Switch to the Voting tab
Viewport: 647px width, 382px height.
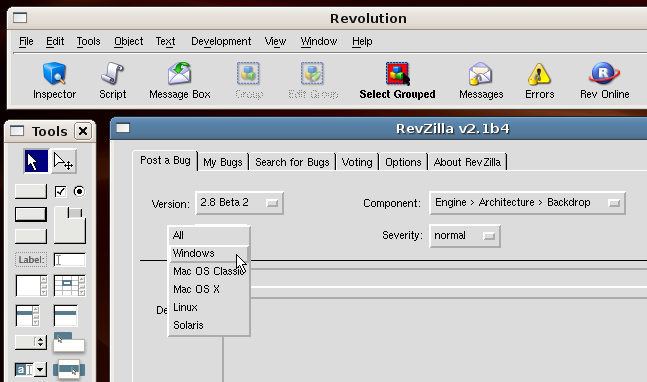(357, 162)
